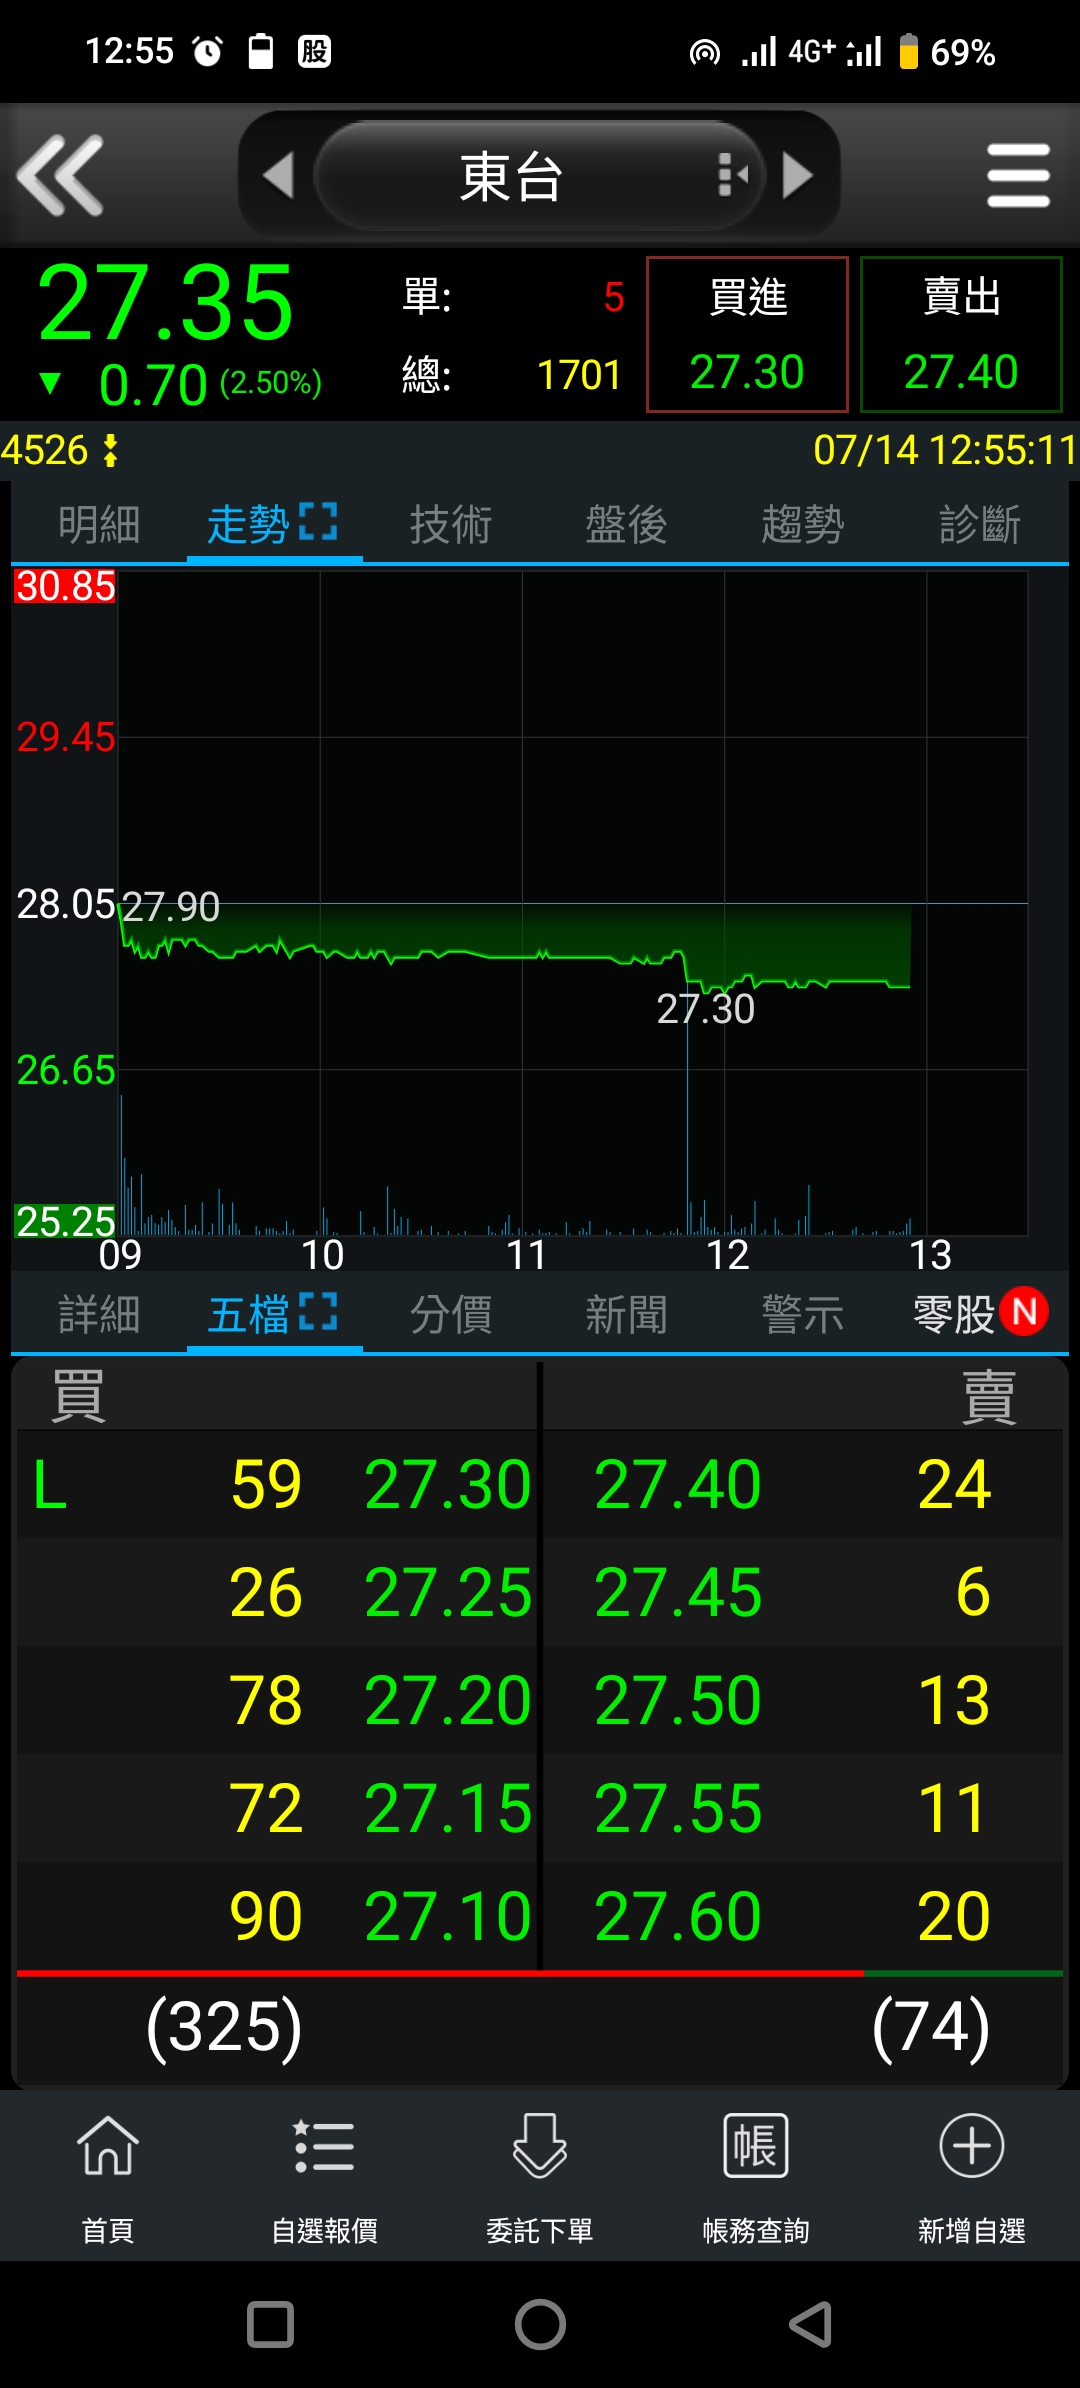Expand the 走勢 chart to fullscreen

(318, 522)
